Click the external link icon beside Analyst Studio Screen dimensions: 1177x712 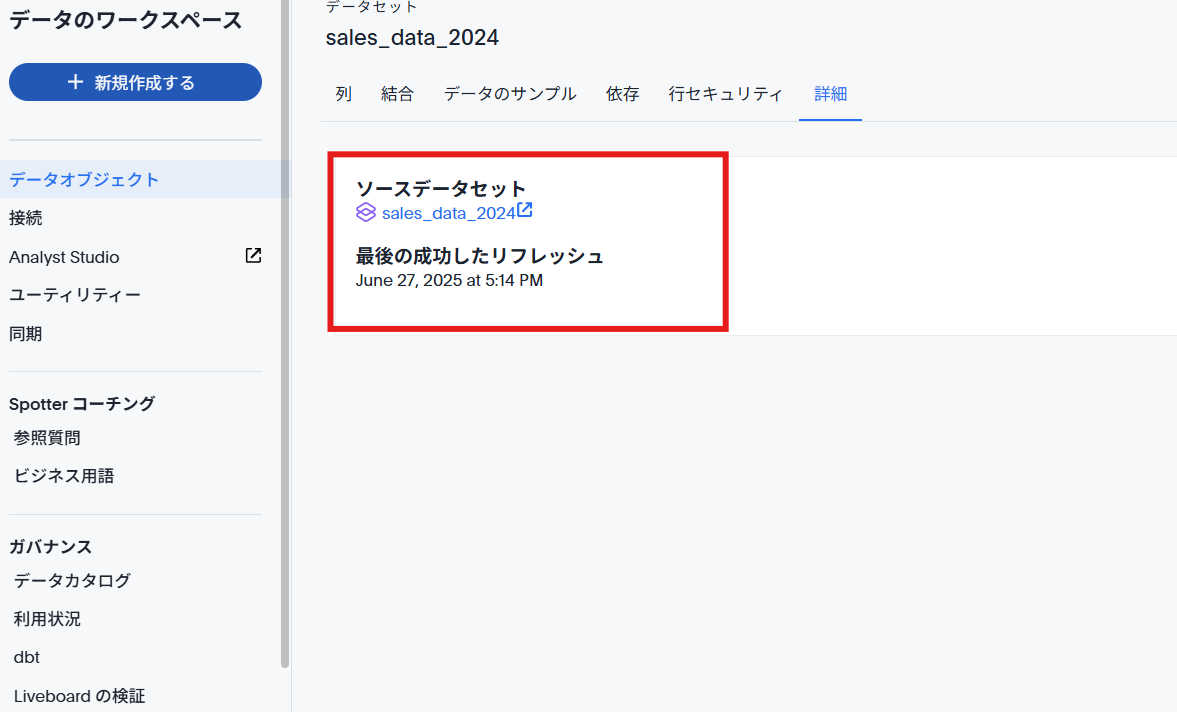coord(254,256)
